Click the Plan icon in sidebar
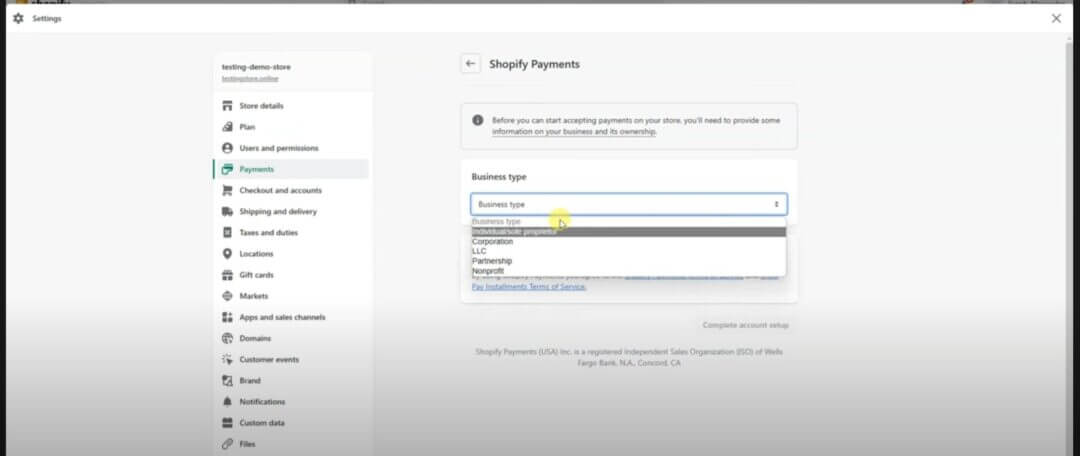1080x456 pixels. coord(227,127)
